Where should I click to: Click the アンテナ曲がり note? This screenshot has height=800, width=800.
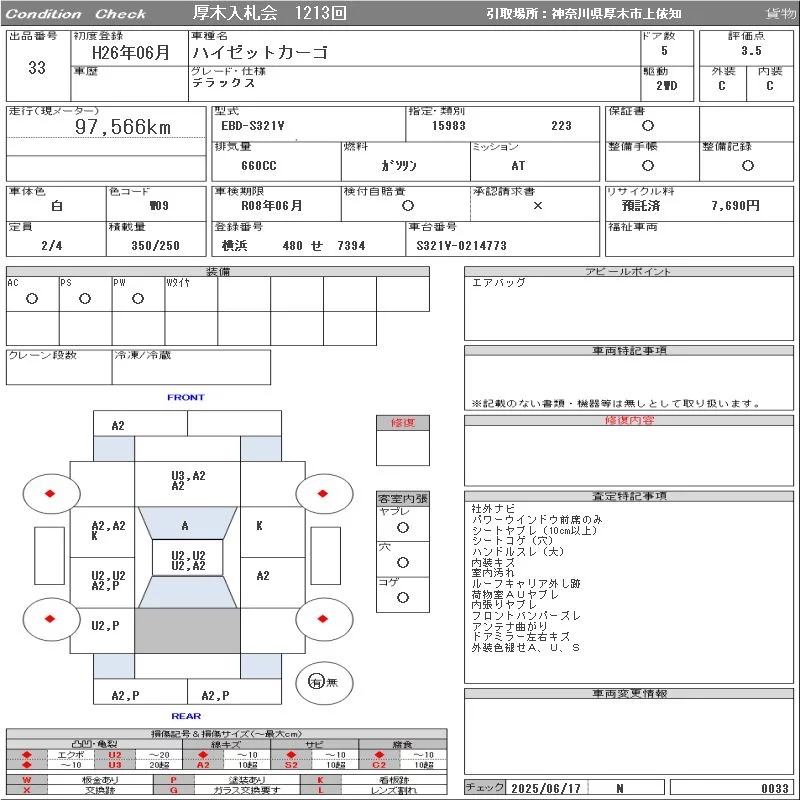pyautogui.click(x=509, y=626)
